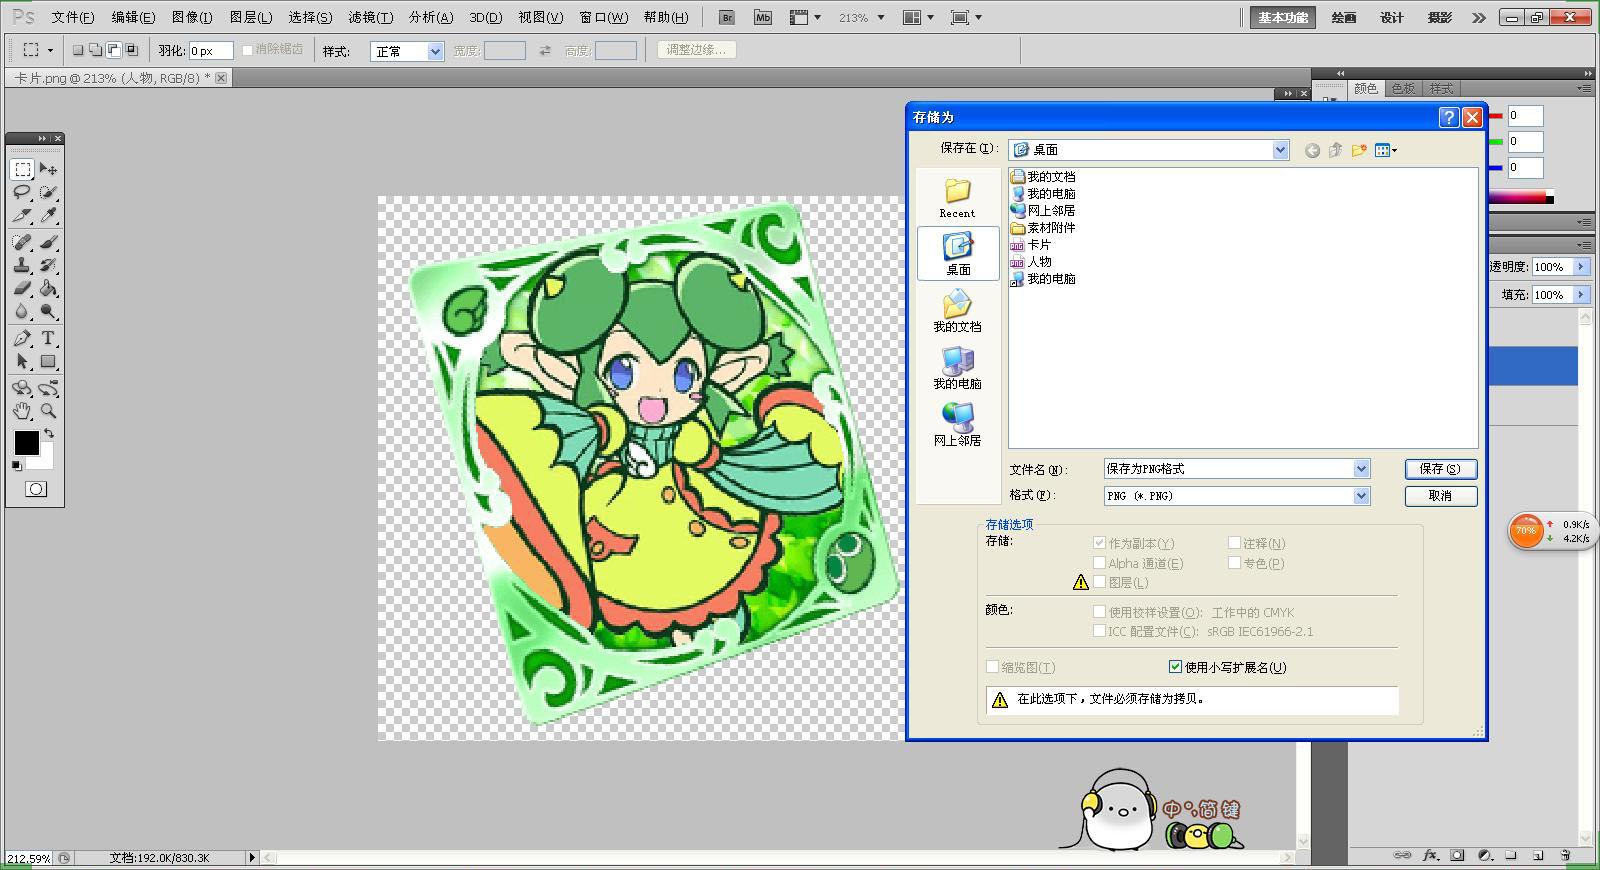The width and height of the screenshot is (1600, 870).
Task: Click the 保存(S) button
Action: pyautogui.click(x=1440, y=469)
